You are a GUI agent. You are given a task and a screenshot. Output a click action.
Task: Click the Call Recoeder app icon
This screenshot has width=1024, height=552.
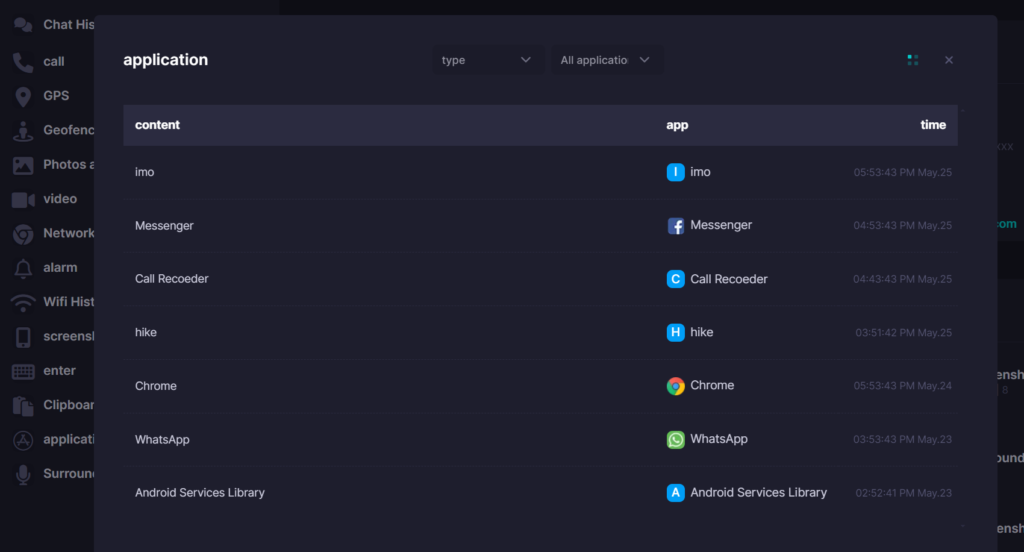(675, 279)
